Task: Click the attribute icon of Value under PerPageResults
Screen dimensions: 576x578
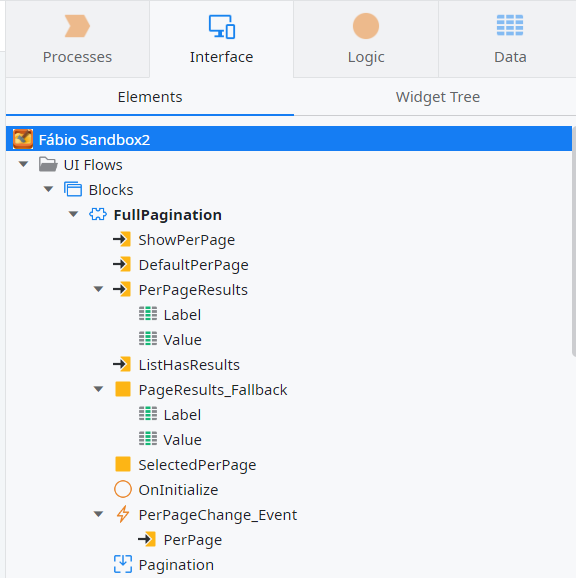Action: tap(148, 339)
